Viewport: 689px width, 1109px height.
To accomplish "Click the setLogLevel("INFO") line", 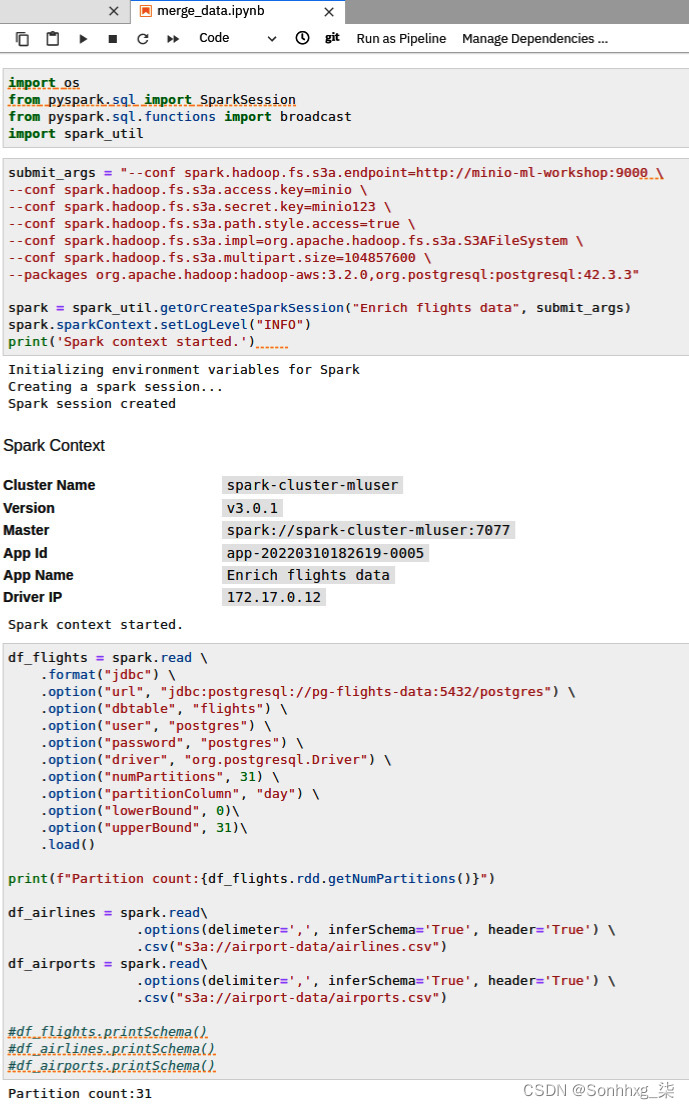I will click(159, 325).
